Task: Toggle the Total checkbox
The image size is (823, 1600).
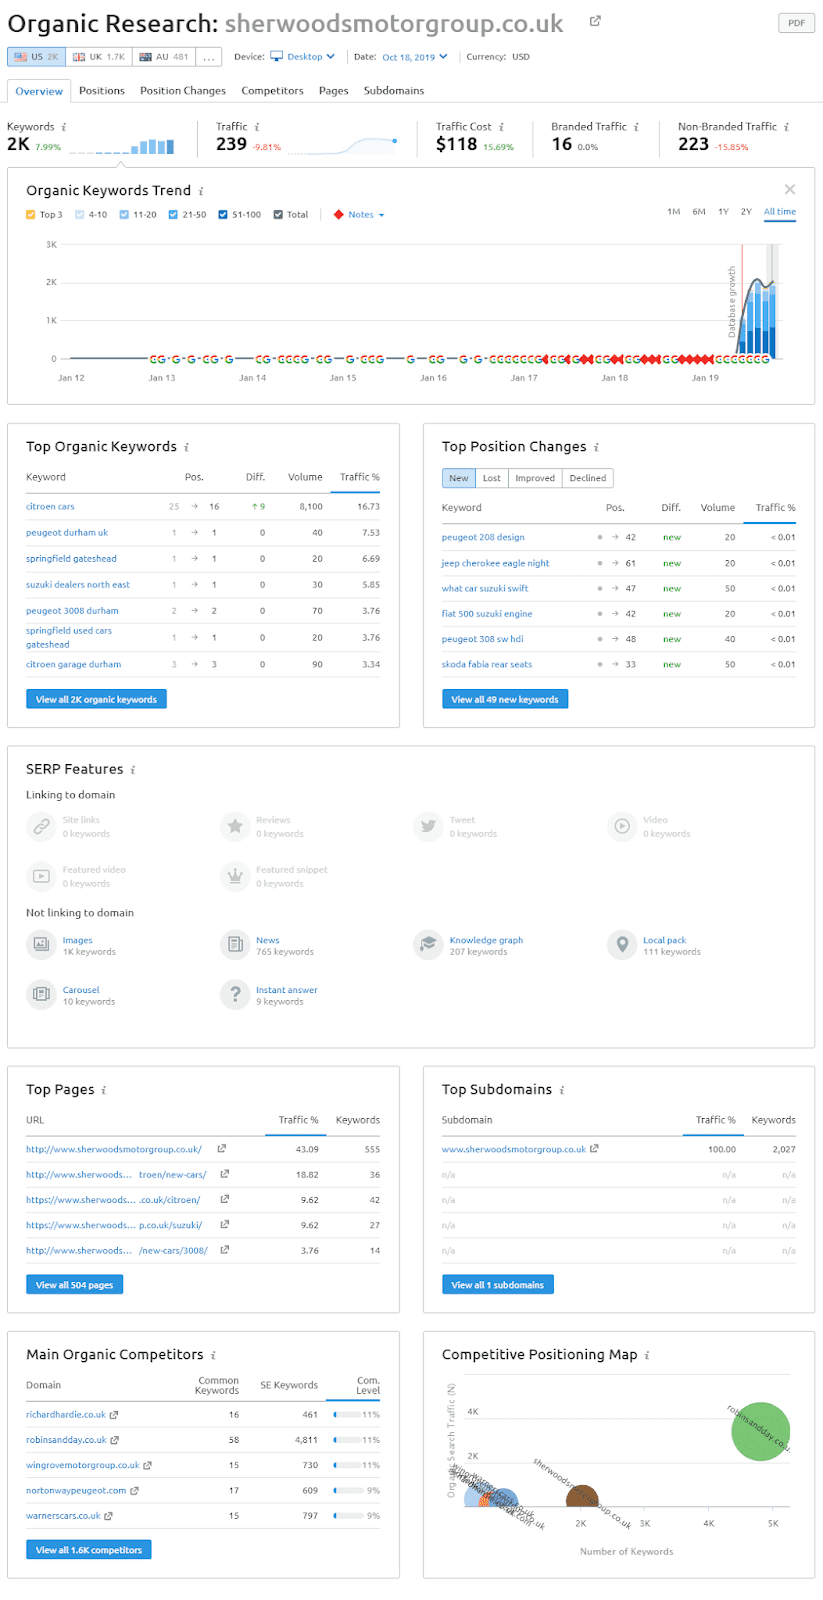Action: [278, 215]
